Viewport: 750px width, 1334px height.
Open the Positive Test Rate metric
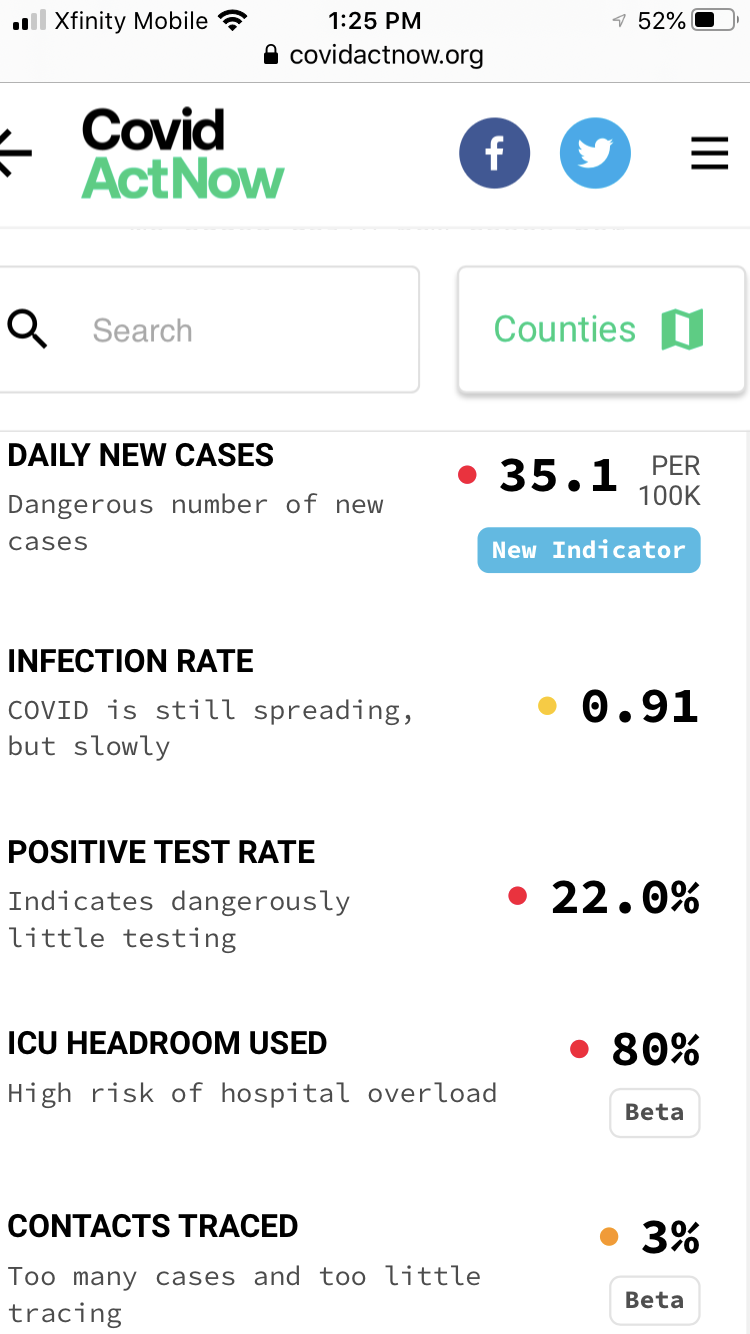coord(161,852)
